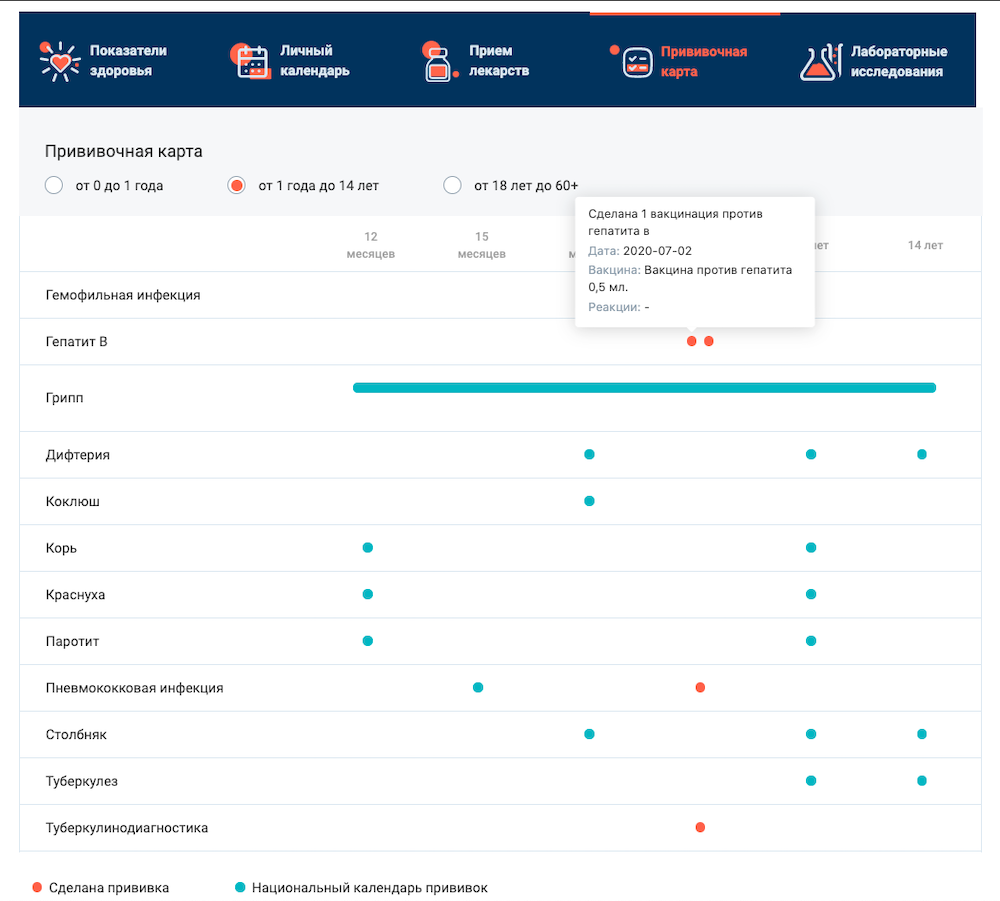Viewport: 1000px width, 901px height.
Task: Click Пневмококковая dot under 15 months
Action: tap(478, 687)
